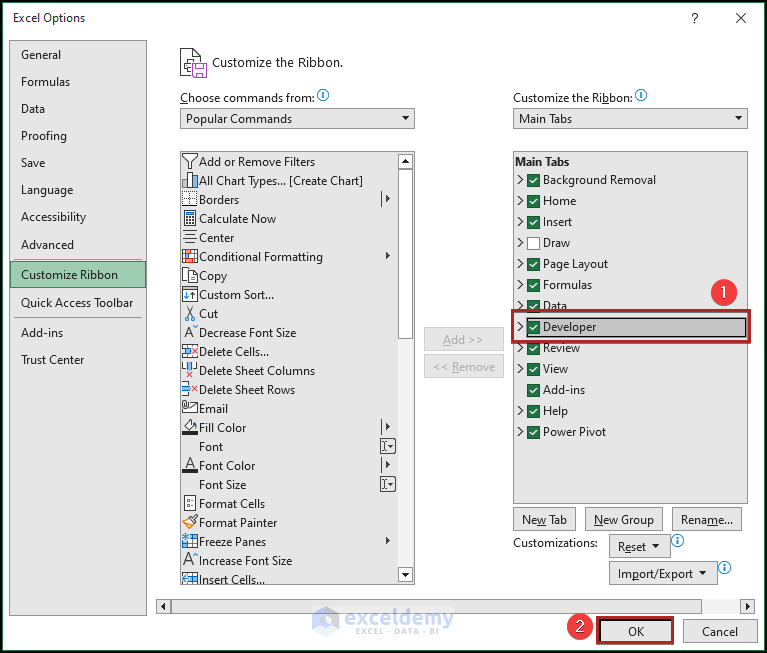Open the Font Size combo arrow
767x653 pixels.
pyautogui.click(x=387, y=484)
